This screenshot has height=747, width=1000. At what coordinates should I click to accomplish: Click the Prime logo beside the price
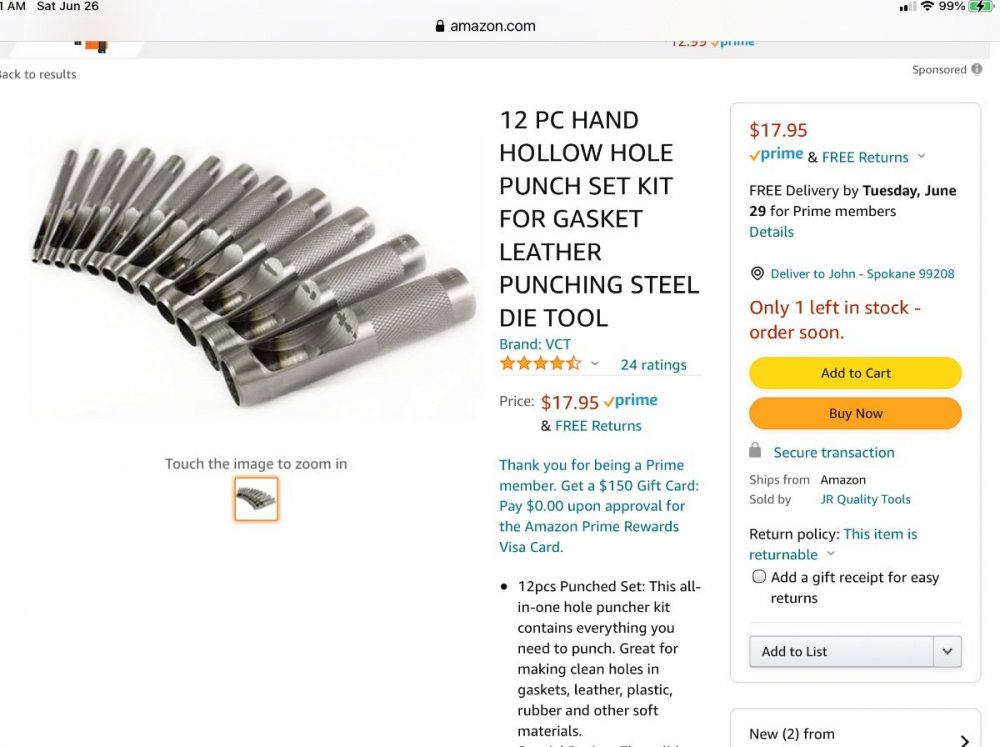pos(631,401)
